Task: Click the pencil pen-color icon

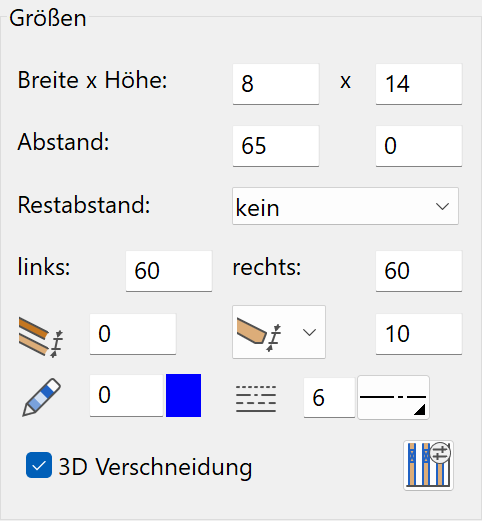Action: (x=41, y=397)
